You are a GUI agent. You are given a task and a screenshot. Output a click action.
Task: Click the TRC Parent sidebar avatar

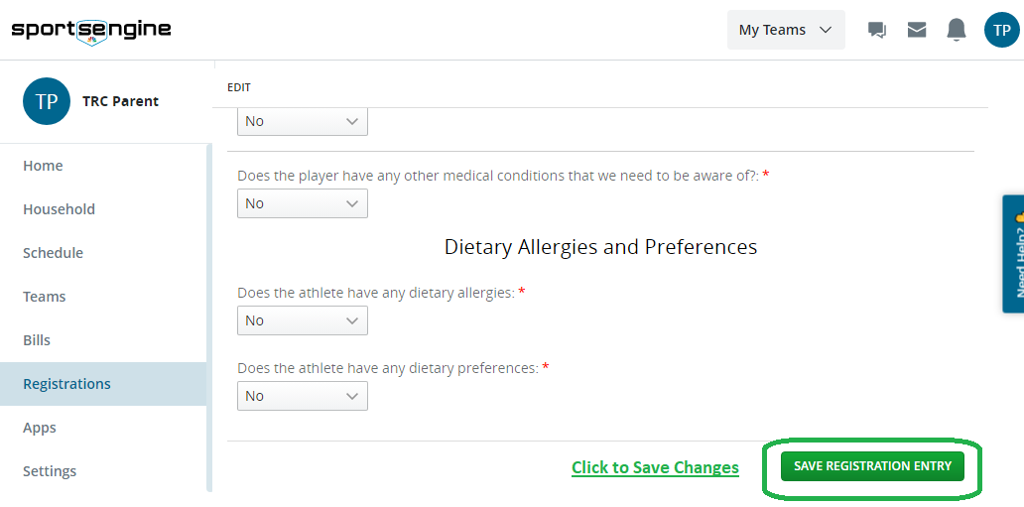(x=46, y=101)
